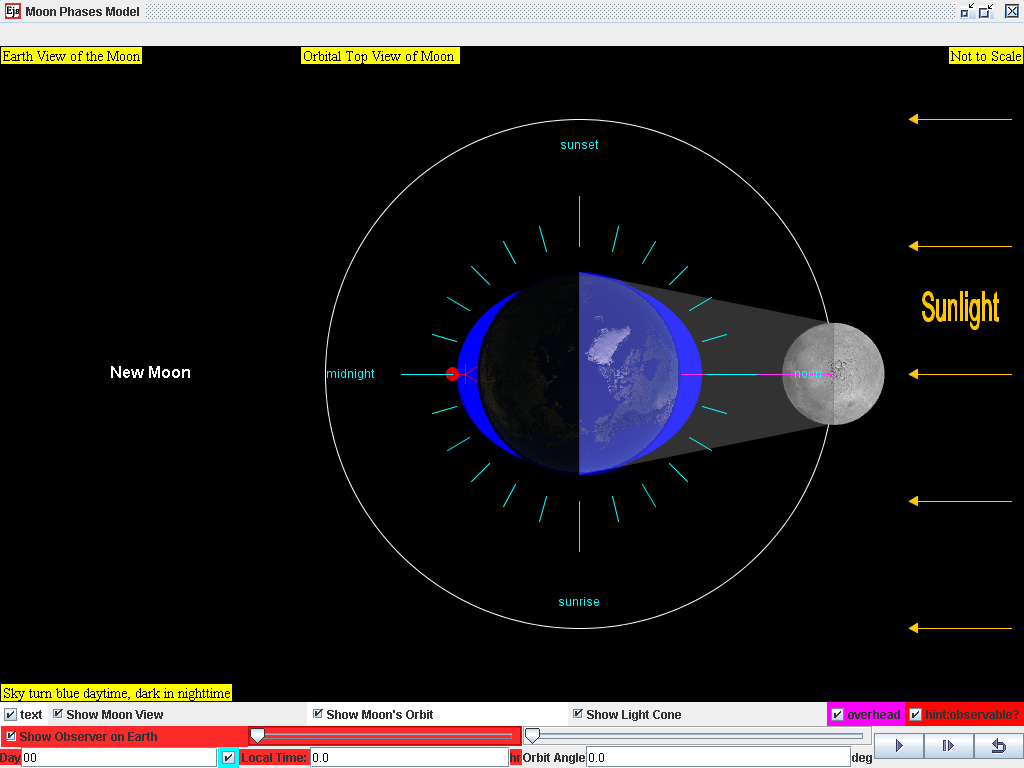
Task: Toggle the hint:observable? checkbox
Action: coord(915,715)
